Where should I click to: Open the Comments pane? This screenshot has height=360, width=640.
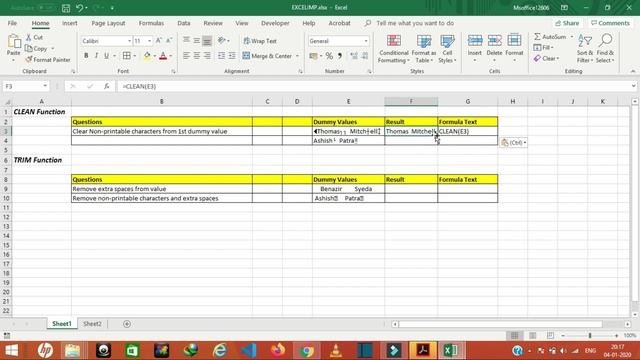point(610,23)
